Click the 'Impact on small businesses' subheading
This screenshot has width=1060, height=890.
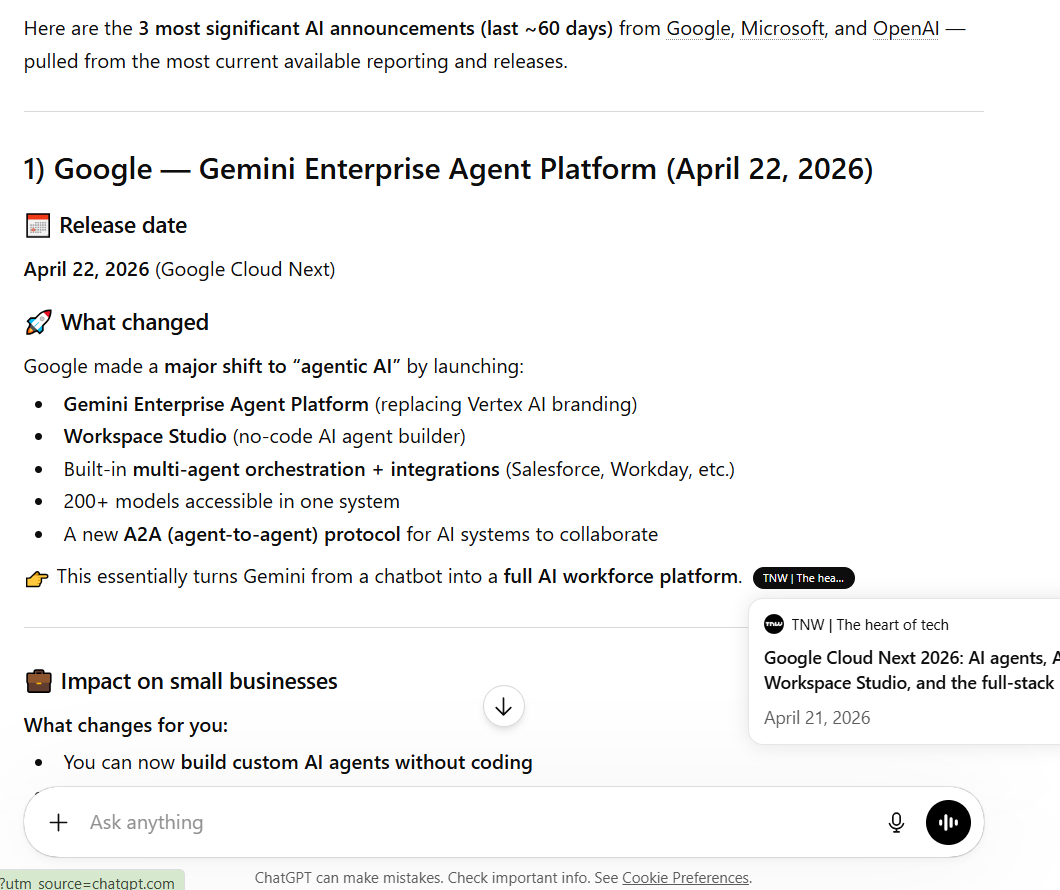(x=199, y=681)
